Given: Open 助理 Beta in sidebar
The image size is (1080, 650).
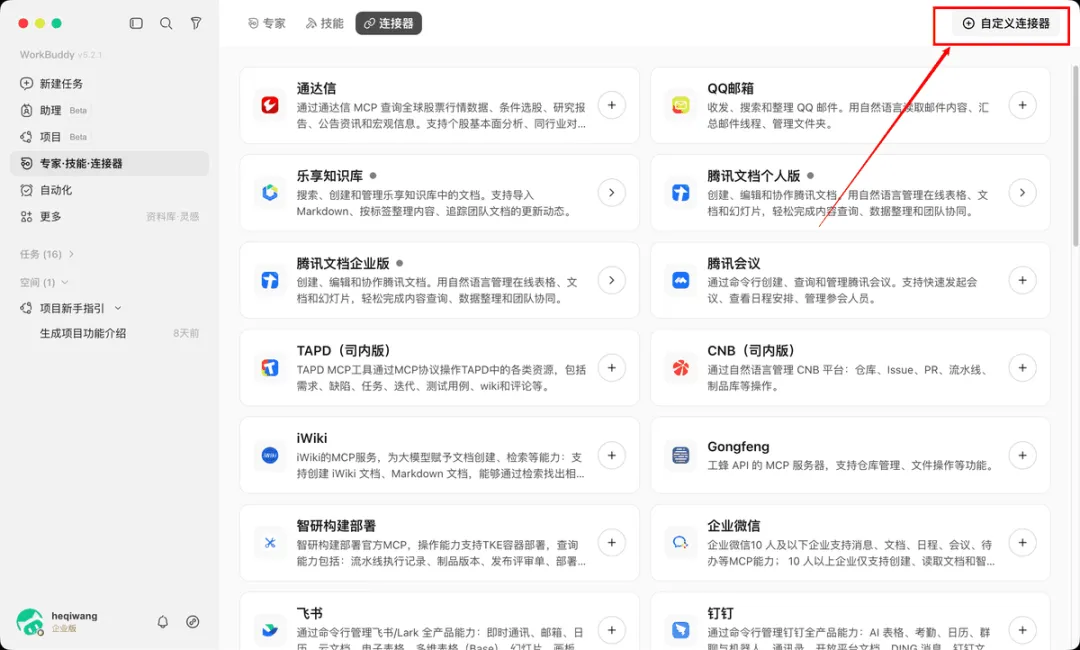Looking at the screenshot, I should [110, 110].
